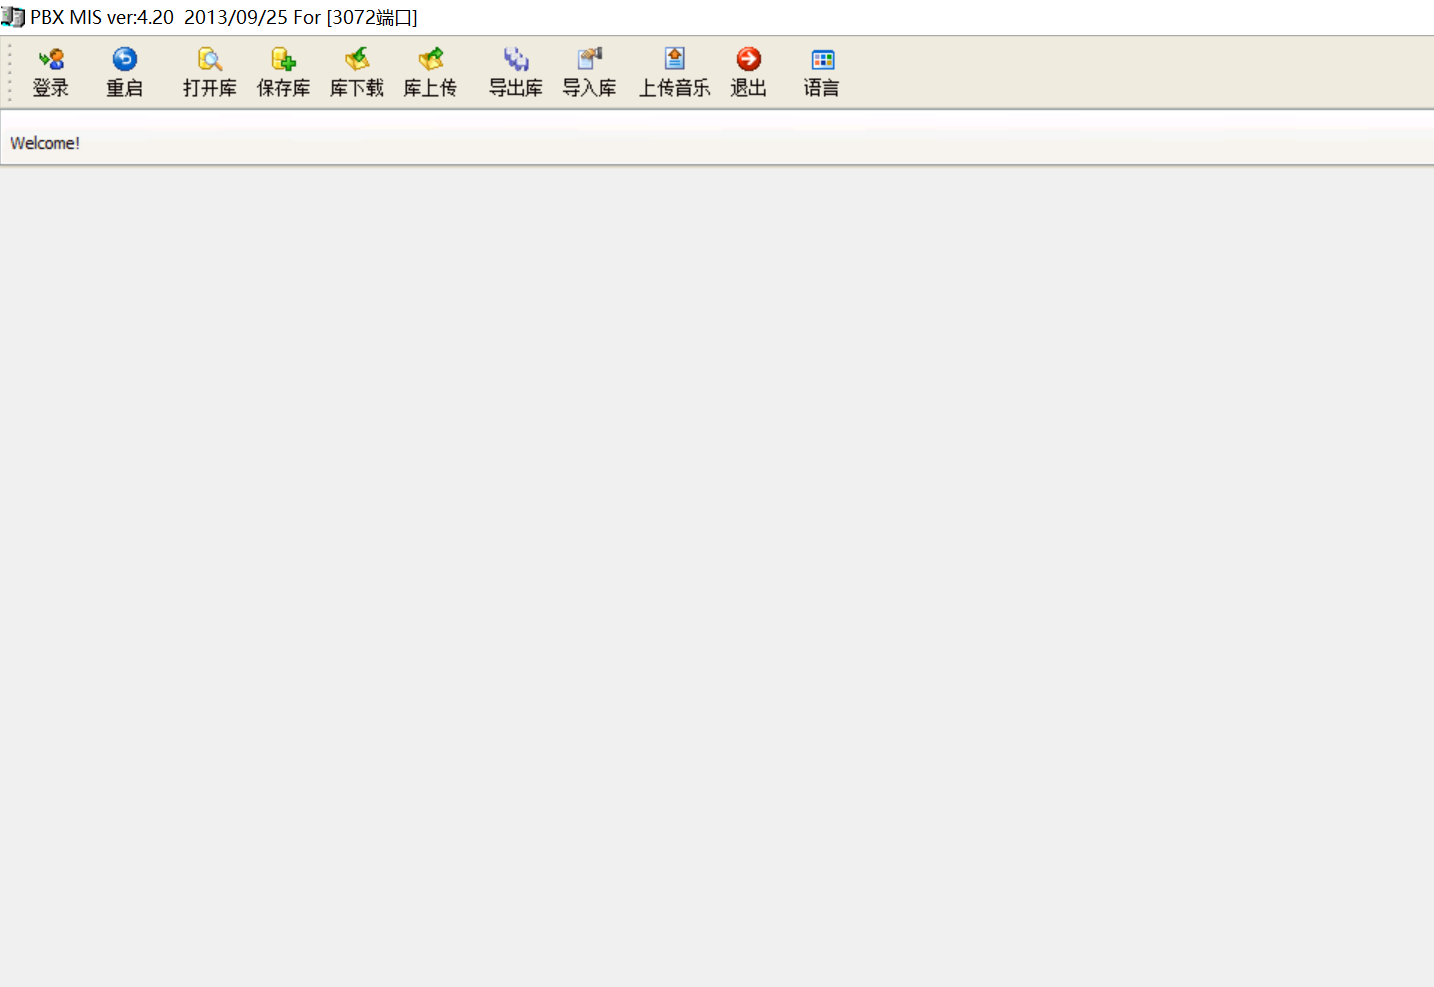The height and width of the screenshot is (987, 1434).
Task: Export the database via 导出库
Action: [516, 73]
